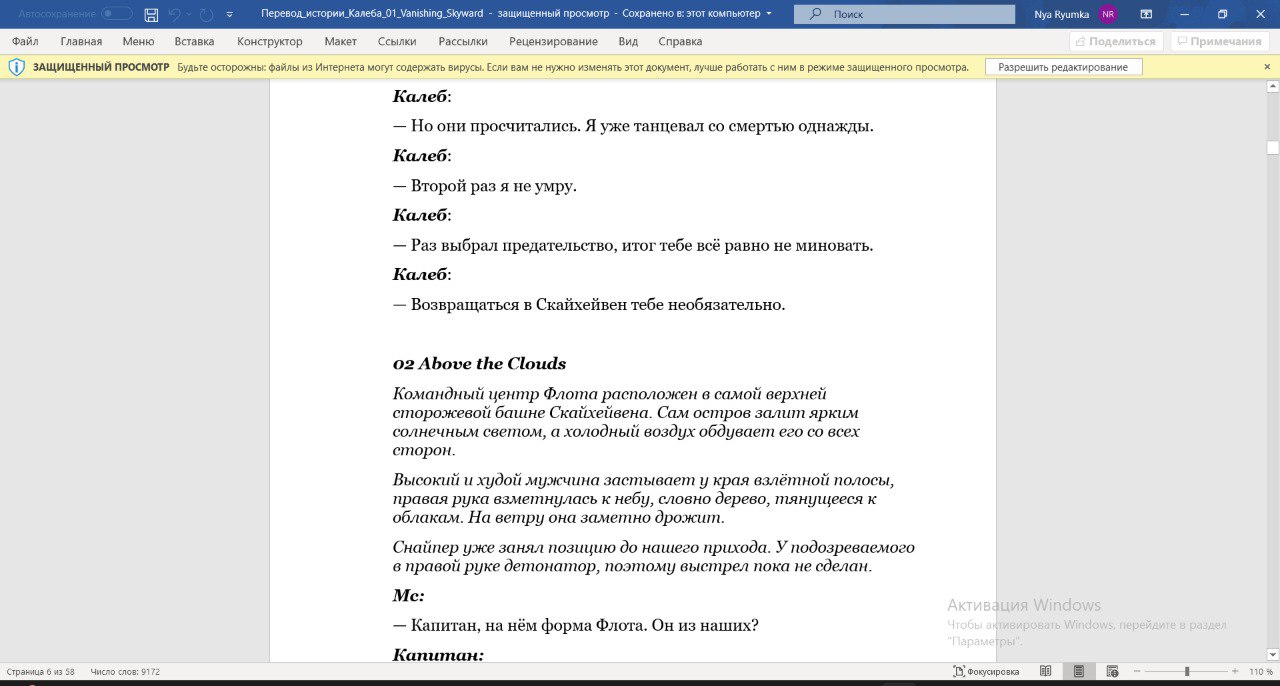The height and width of the screenshot is (686, 1280).
Task: Select the Print Layout view icon
Action: point(1079,672)
